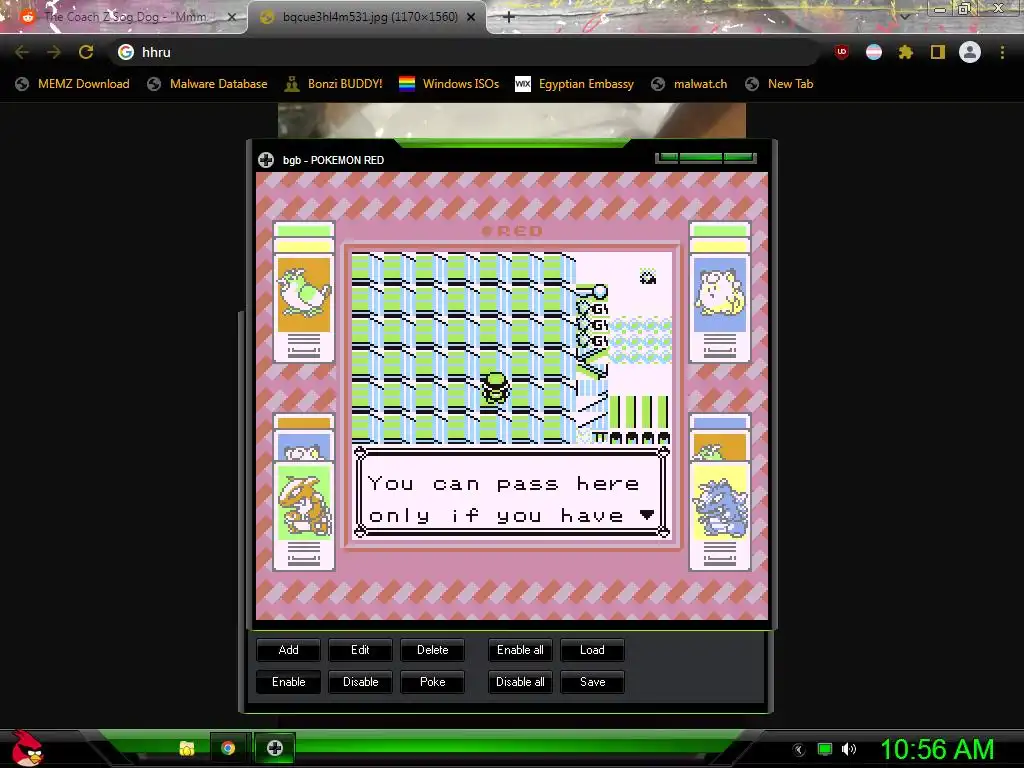Click the Enable all button
The height and width of the screenshot is (768, 1024).
click(520, 650)
